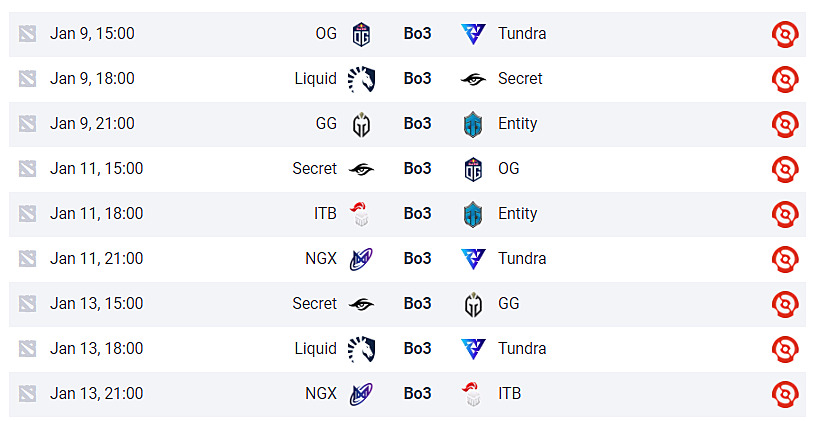Click Liquid horse logo in Jan 9 18:00 match
822x421 pixels.
point(361,79)
